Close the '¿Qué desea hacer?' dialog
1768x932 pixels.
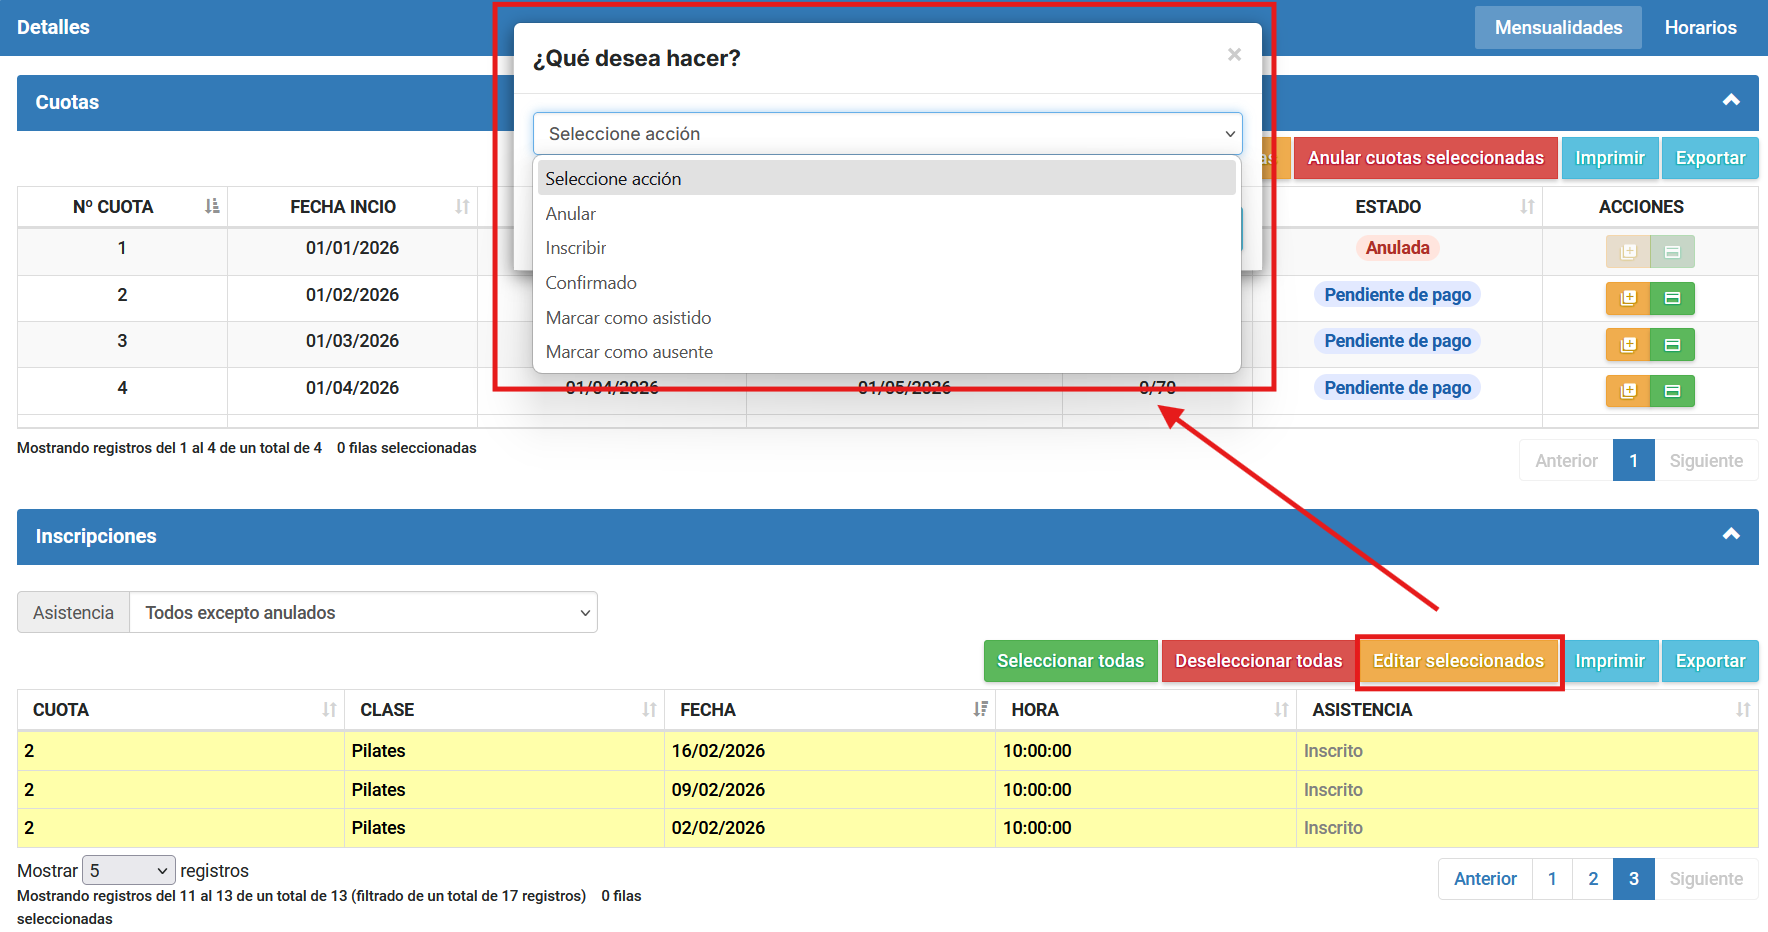[x=1234, y=55]
